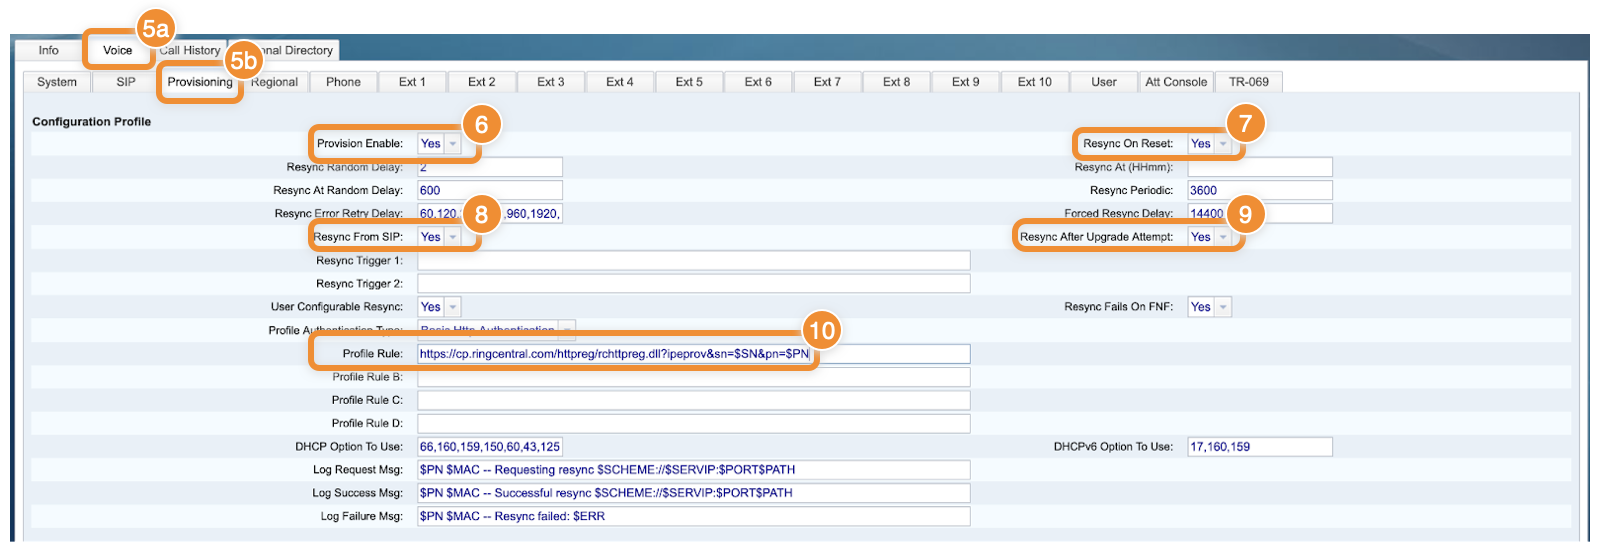The image size is (1600, 556).
Task: Expand the User Configurable Resync dropdown
Action: click(x=440, y=307)
